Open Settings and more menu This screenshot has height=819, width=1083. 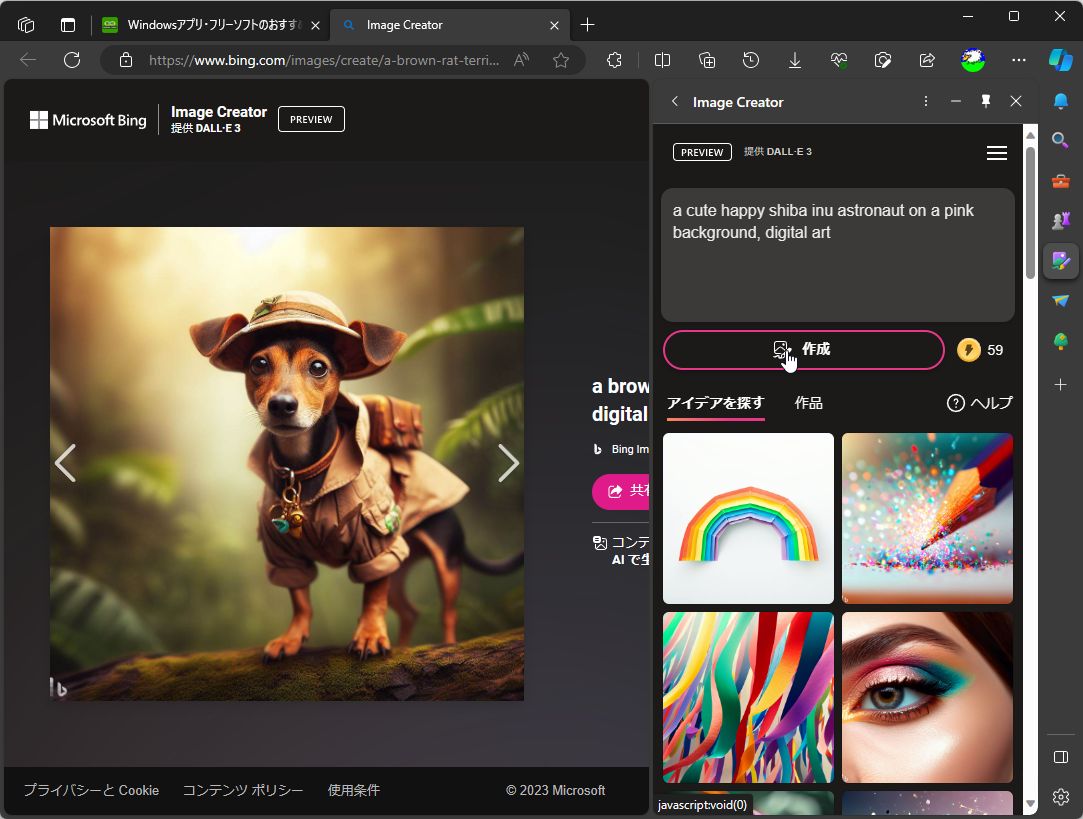pyautogui.click(x=1019, y=60)
